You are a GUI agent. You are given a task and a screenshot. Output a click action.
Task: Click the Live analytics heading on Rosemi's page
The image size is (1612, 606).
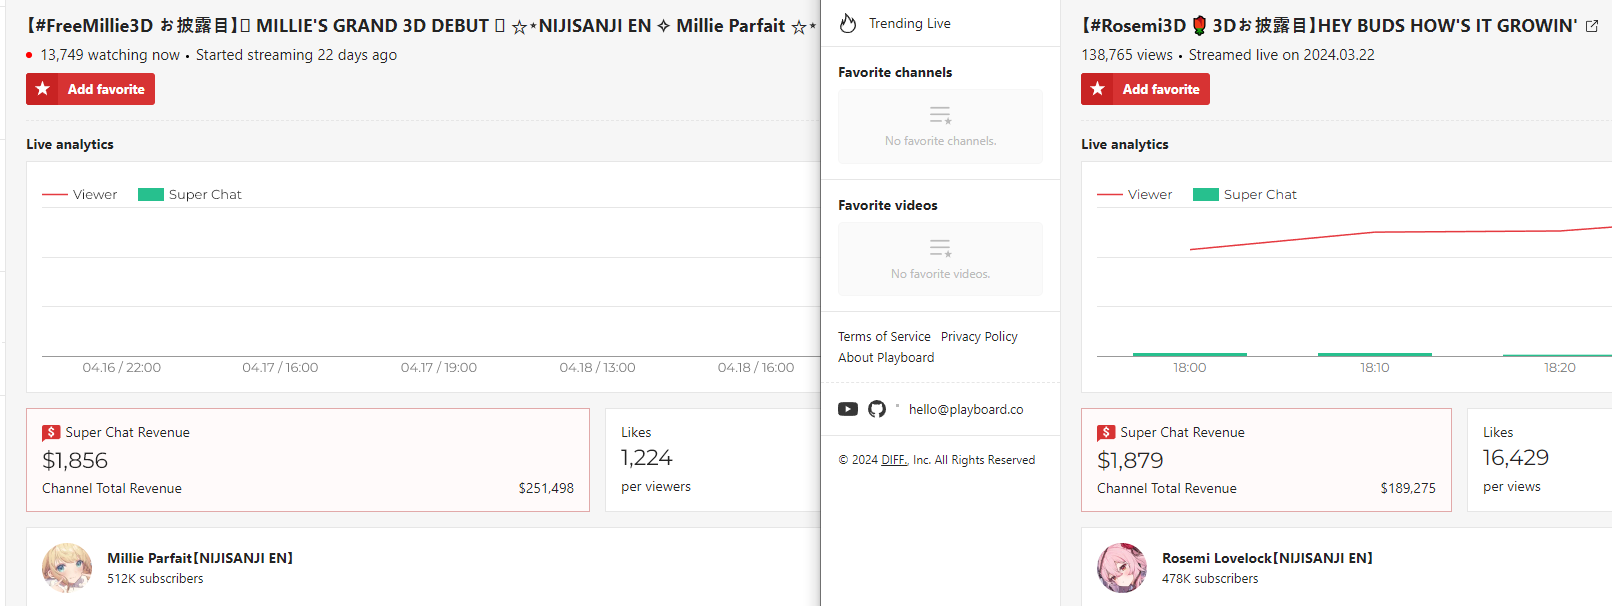point(1125,144)
